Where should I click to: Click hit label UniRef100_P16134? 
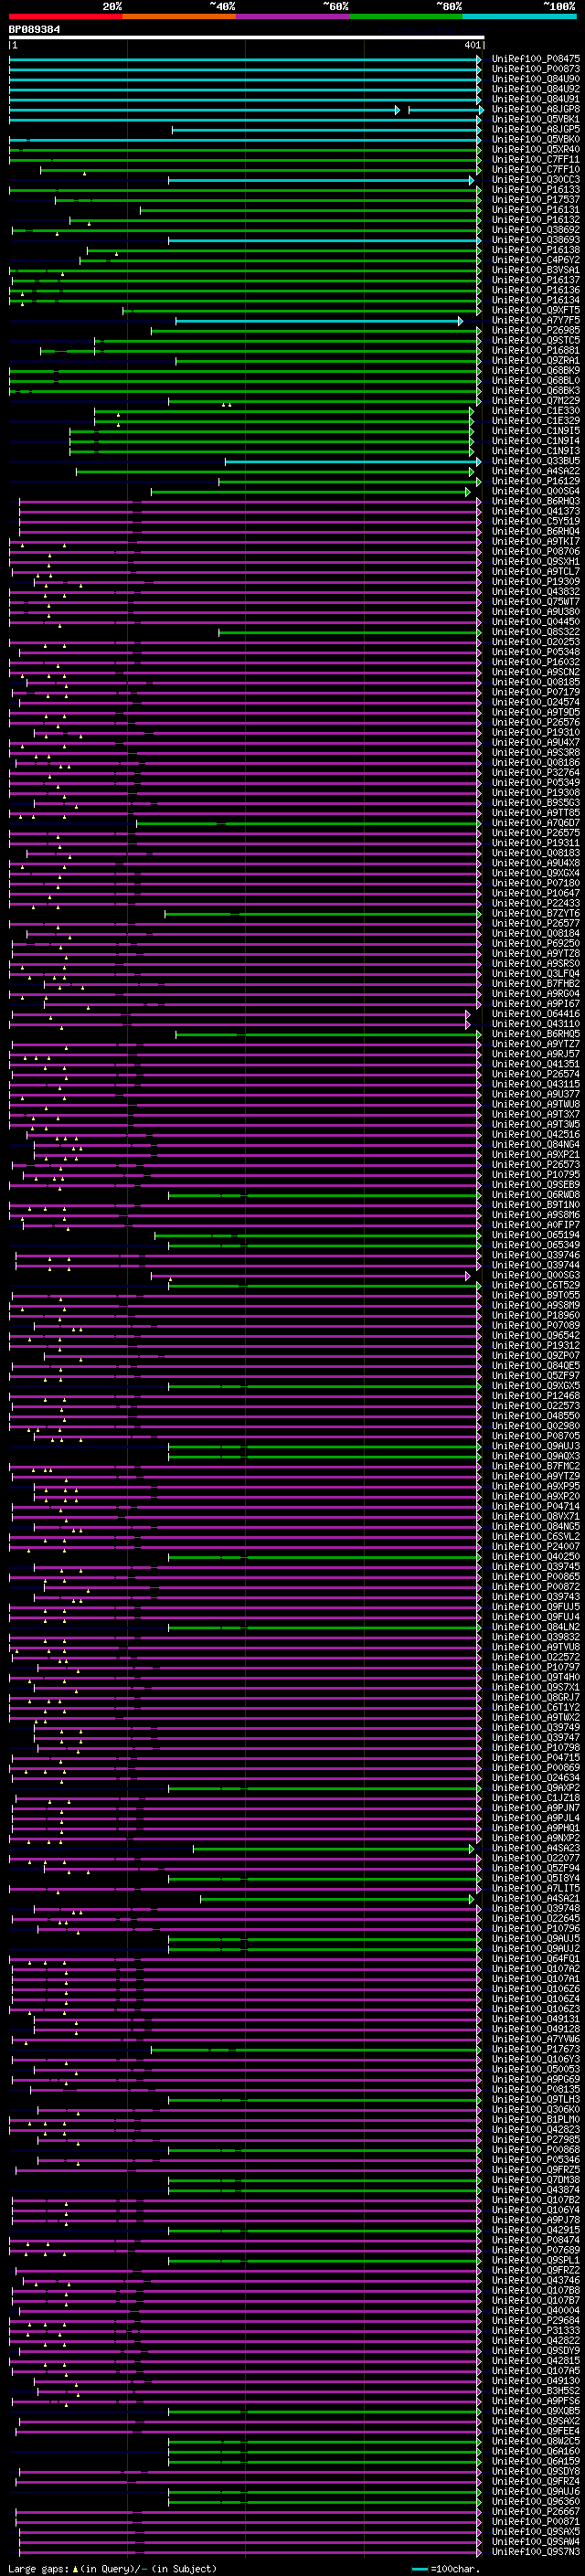536,300
